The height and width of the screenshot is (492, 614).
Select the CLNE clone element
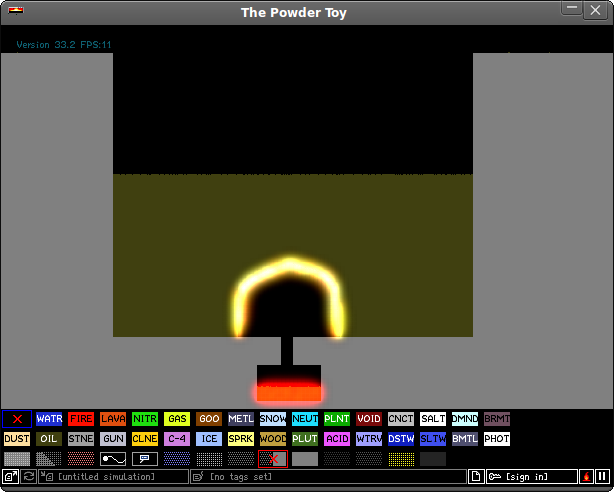tap(145, 439)
